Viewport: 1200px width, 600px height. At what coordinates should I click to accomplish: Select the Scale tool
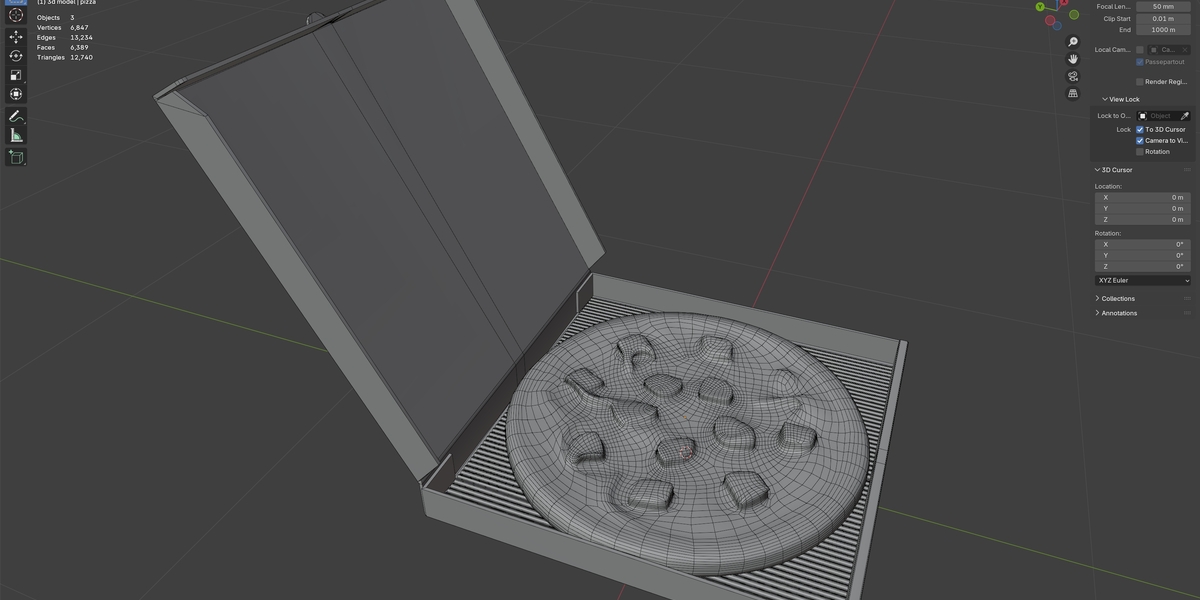coord(16,75)
